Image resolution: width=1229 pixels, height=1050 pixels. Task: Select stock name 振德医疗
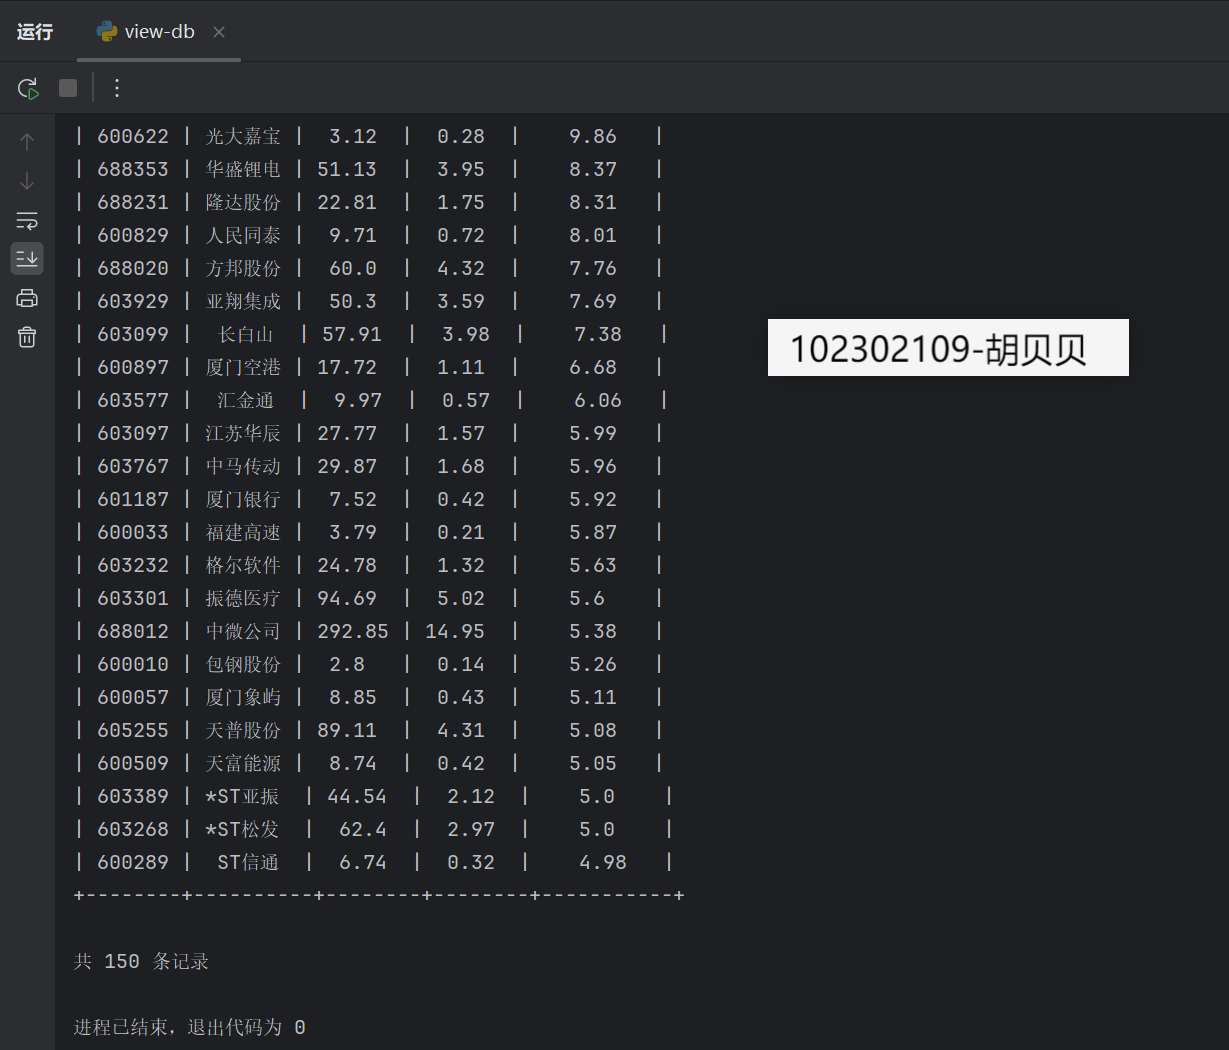243,598
